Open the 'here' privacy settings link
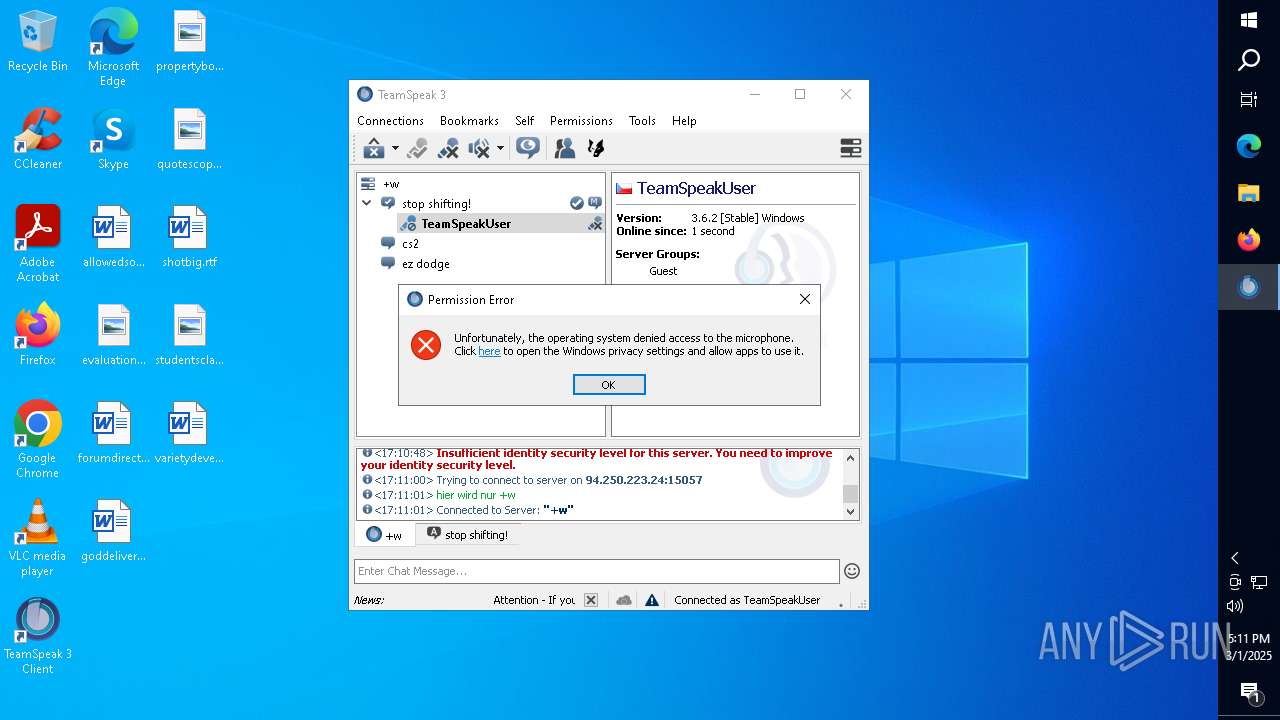 coord(489,351)
